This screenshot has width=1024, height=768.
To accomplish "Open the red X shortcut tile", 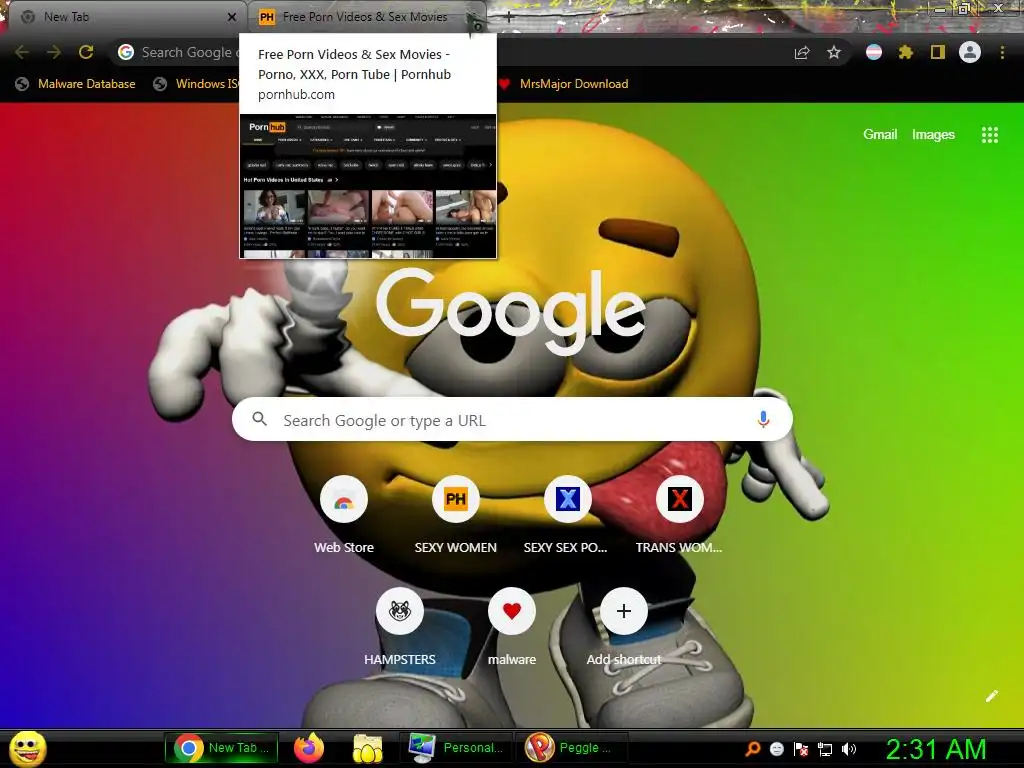I will pos(679,514).
